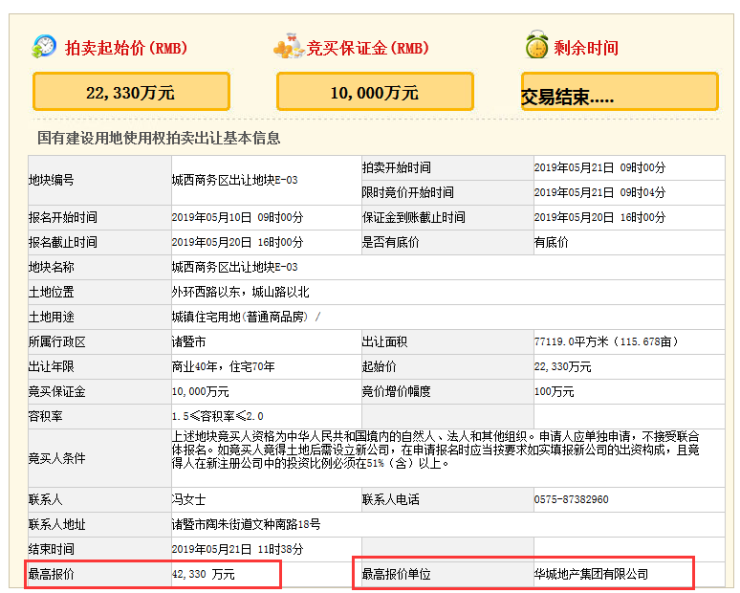740x593 pixels.
Task: Click the contact person name 冯女士
Action: pyautogui.click(x=188, y=499)
